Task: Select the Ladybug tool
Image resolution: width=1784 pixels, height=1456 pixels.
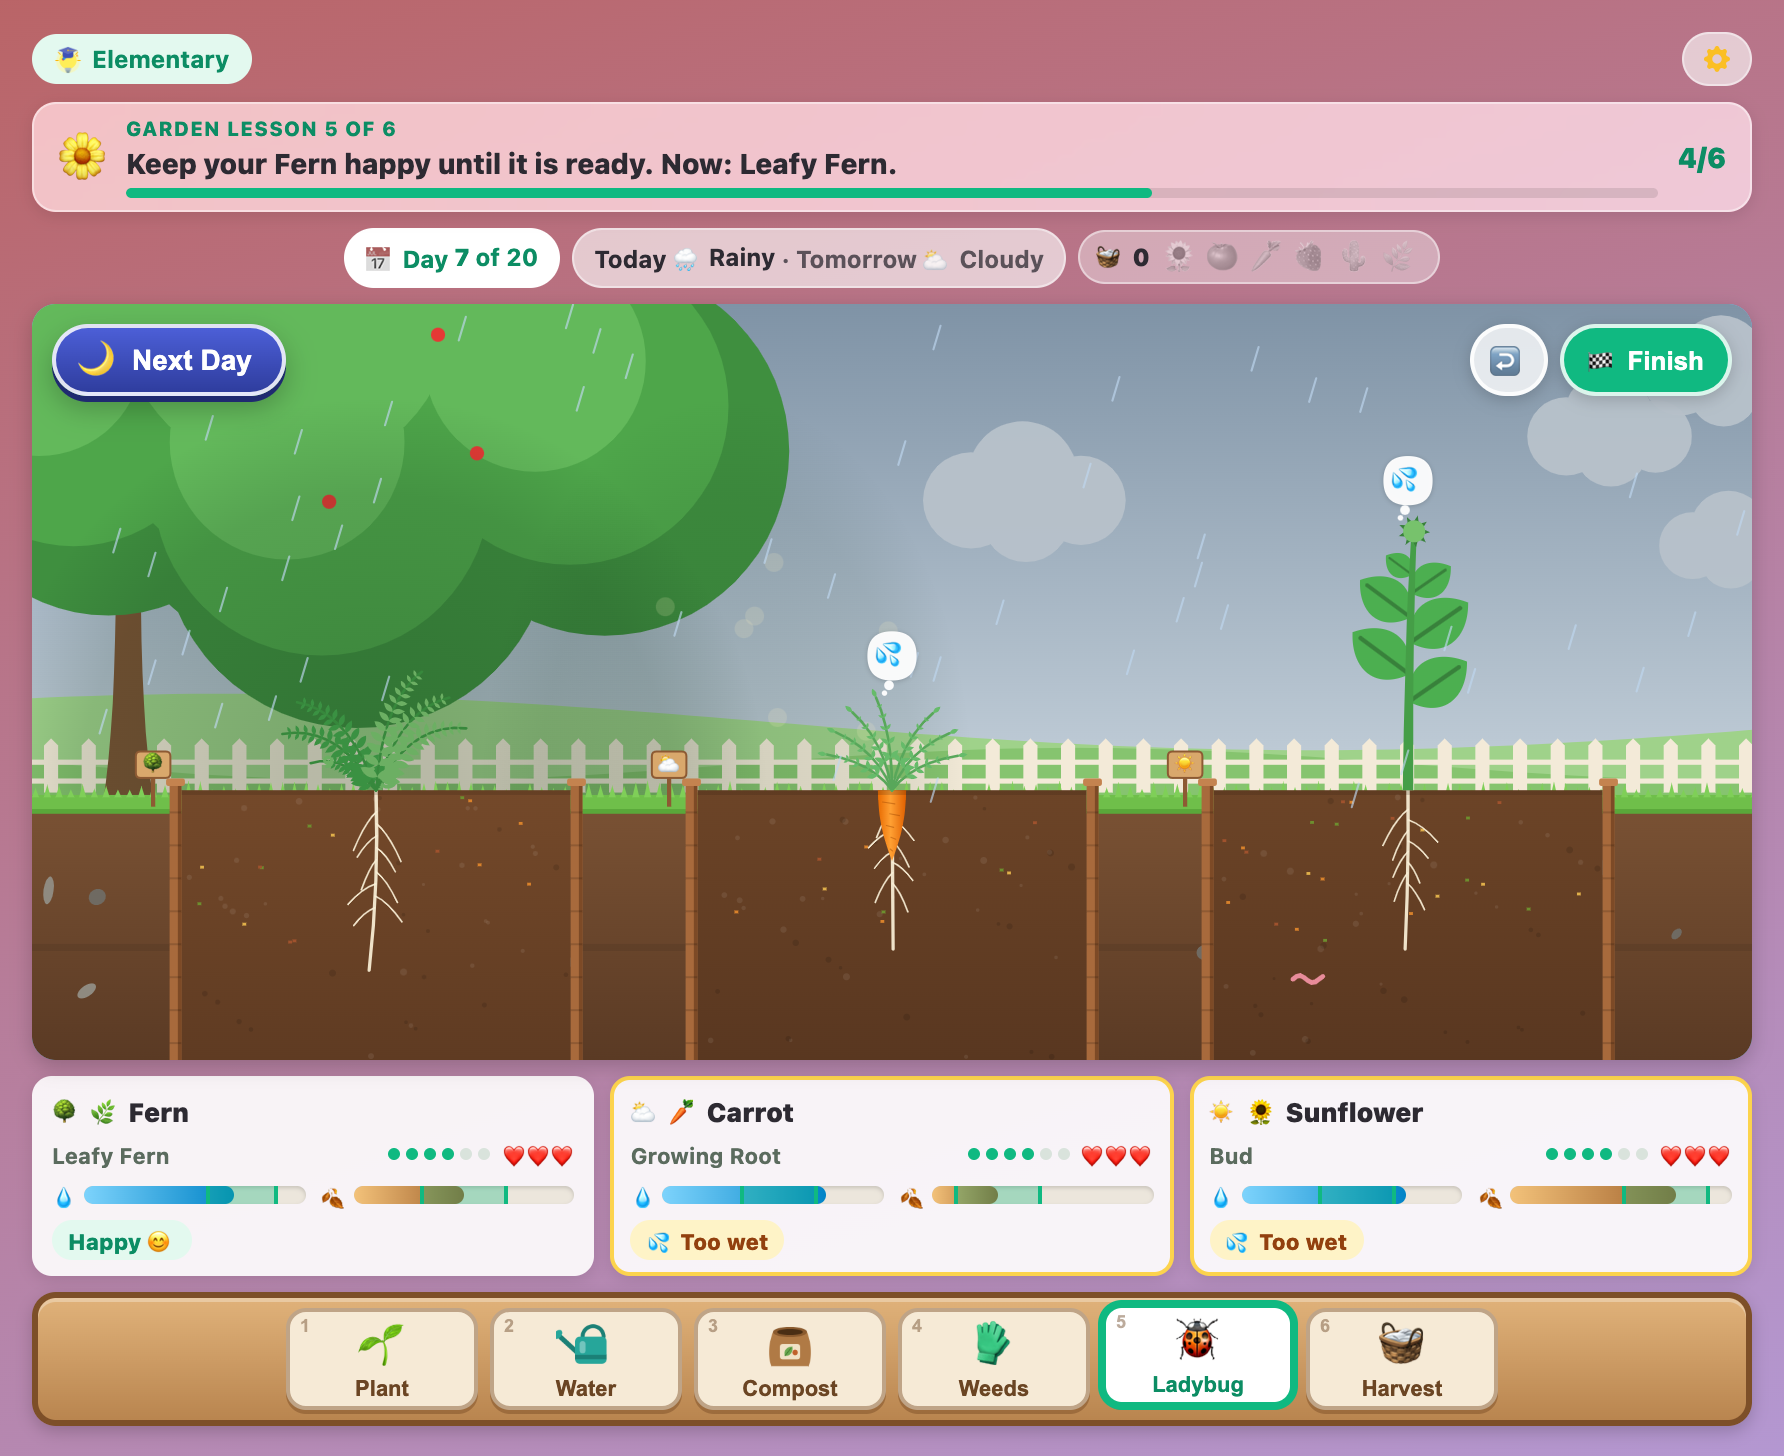Action: (1198, 1356)
